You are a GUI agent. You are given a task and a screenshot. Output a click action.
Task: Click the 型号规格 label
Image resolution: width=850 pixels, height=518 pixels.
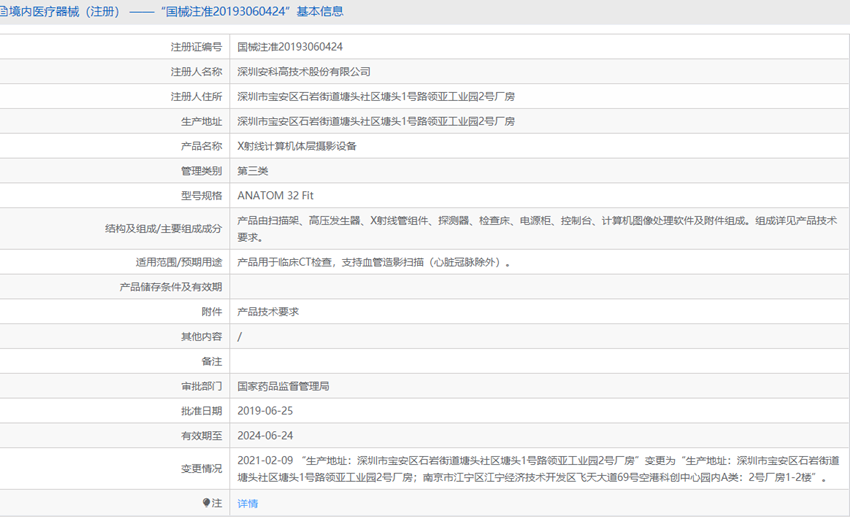201,196
